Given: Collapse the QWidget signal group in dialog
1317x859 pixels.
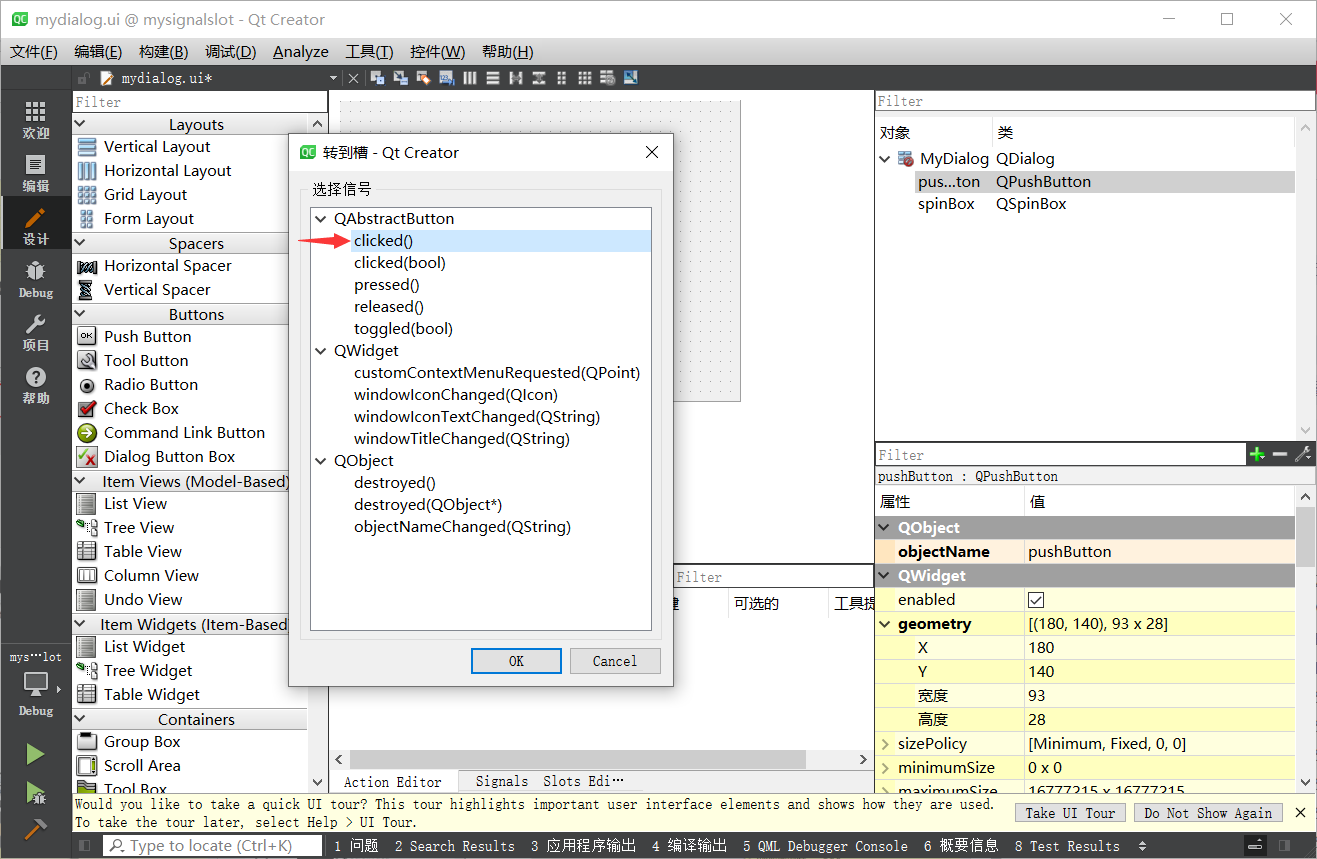Looking at the screenshot, I should point(321,351).
